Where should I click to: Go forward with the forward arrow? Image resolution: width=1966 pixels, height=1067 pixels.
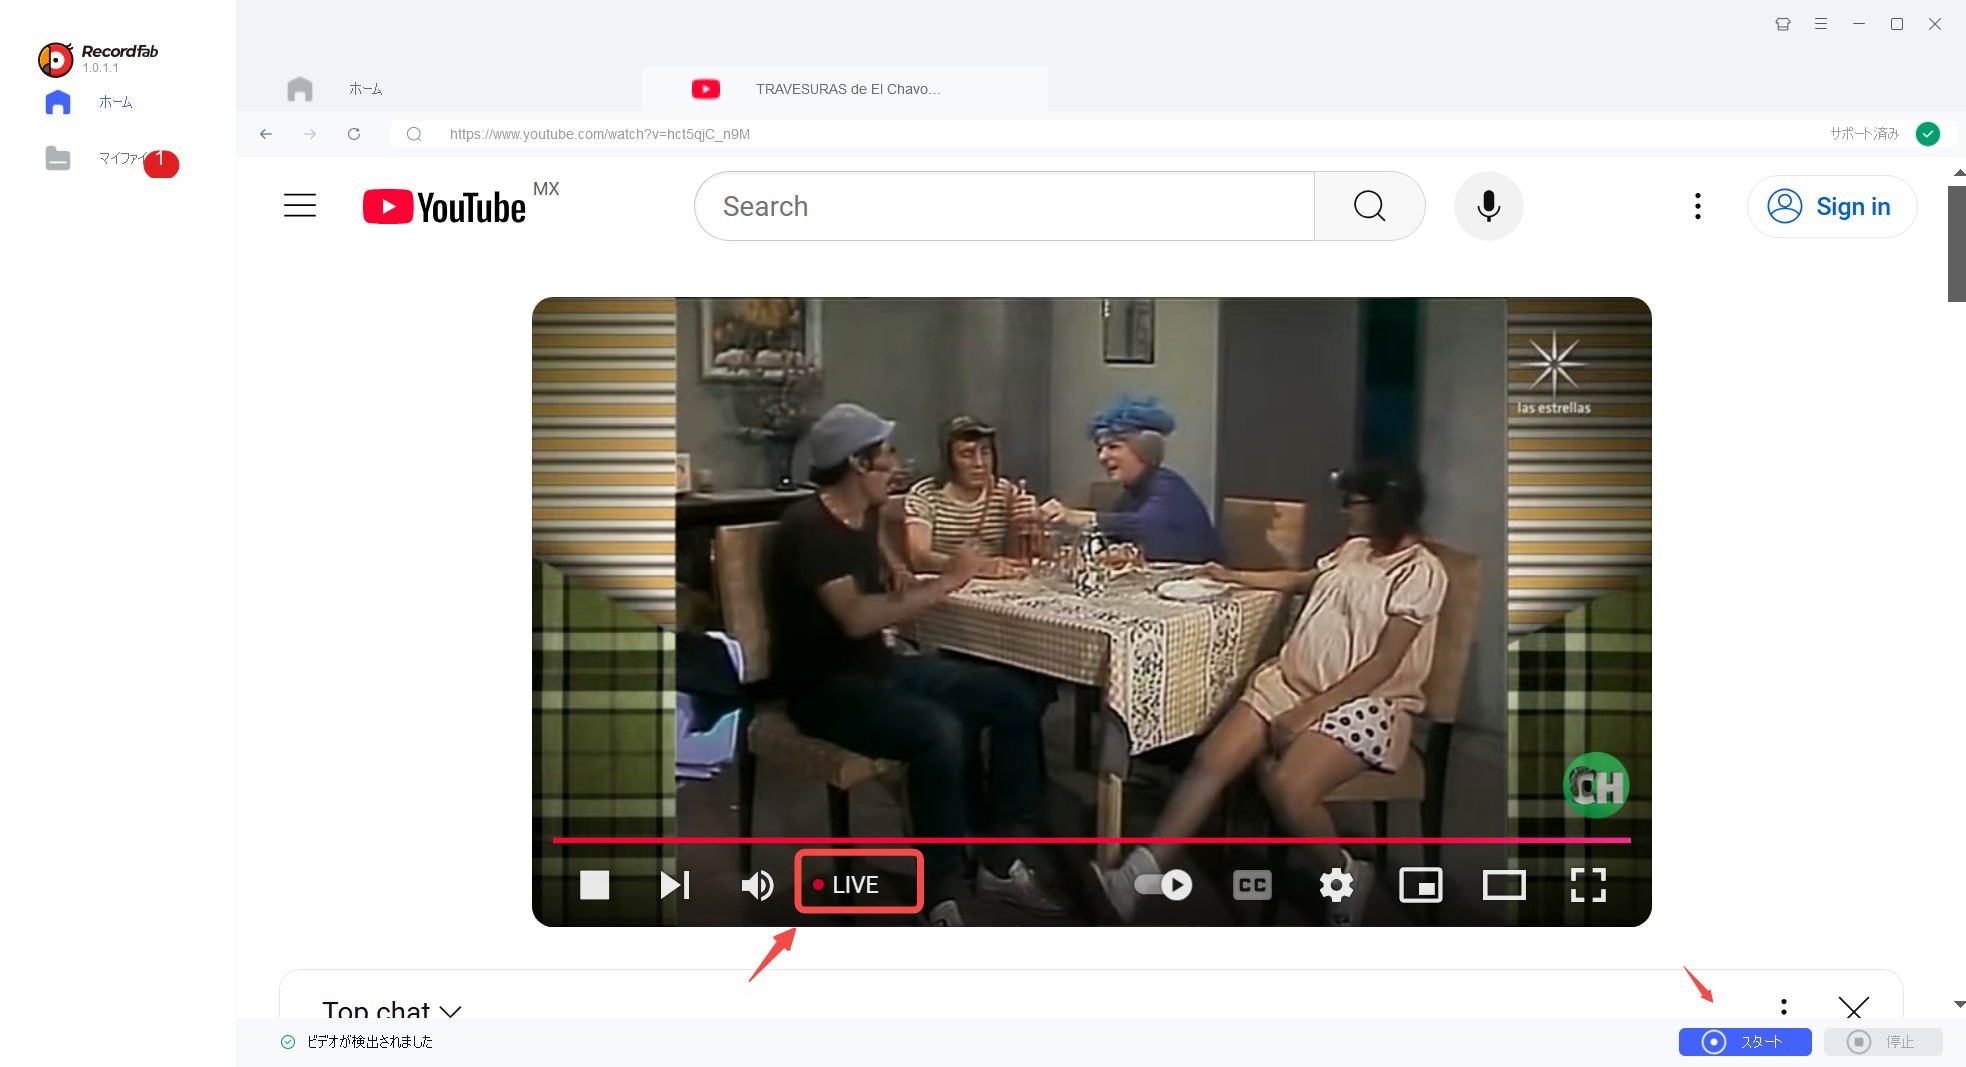(x=310, y=134)
